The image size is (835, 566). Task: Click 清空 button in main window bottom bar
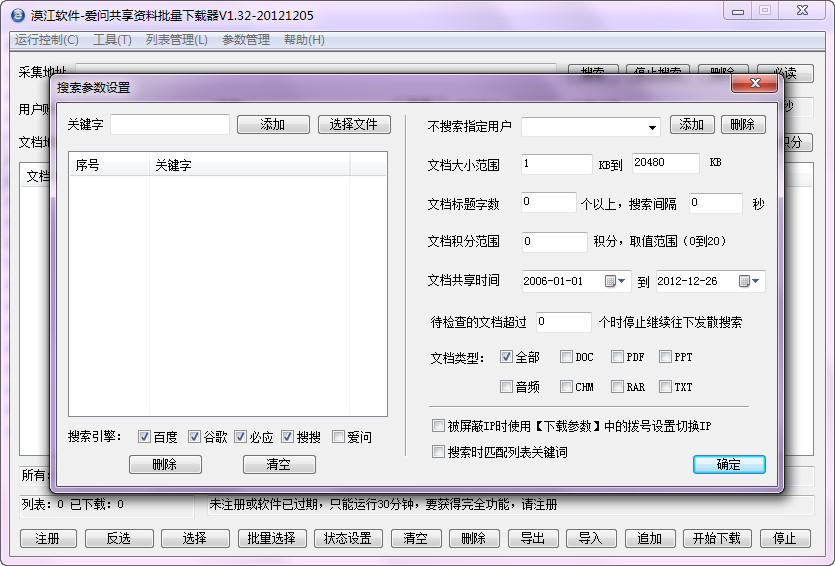(416, 538)
